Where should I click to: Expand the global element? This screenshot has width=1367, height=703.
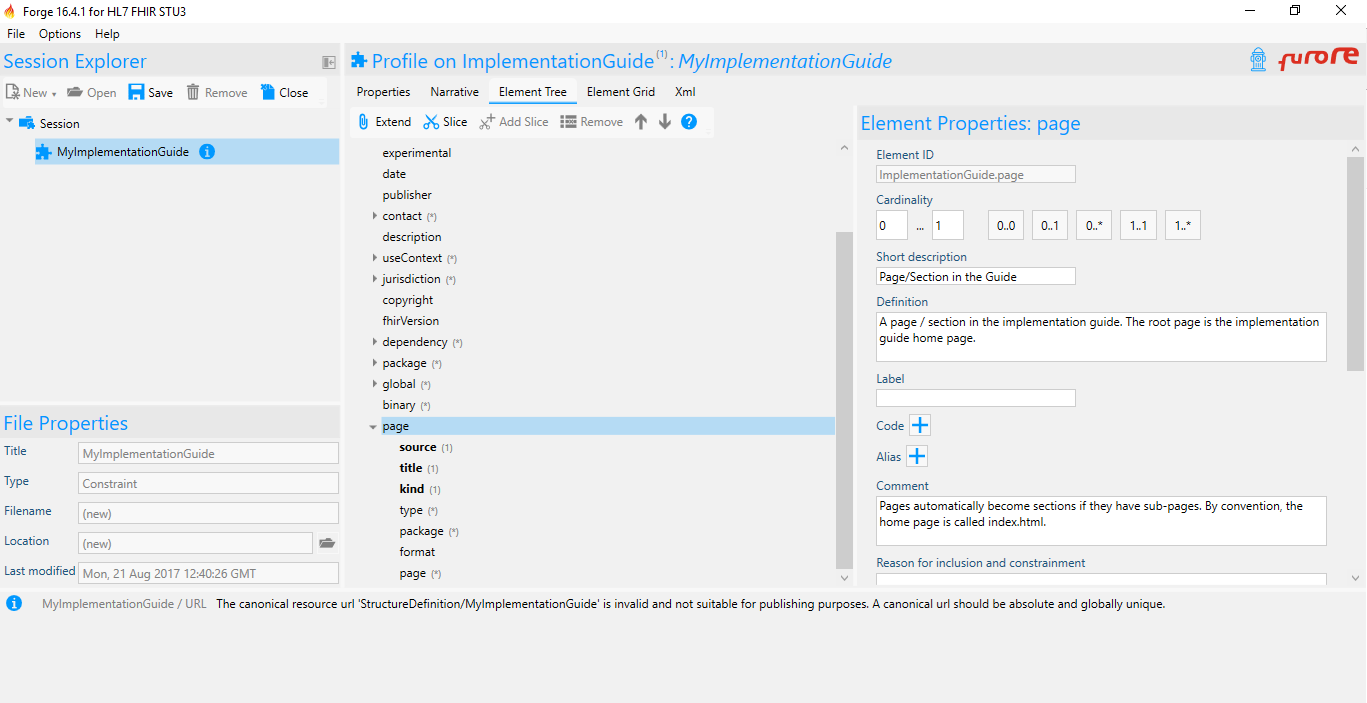pyautogui.click(x=375, y=384)
